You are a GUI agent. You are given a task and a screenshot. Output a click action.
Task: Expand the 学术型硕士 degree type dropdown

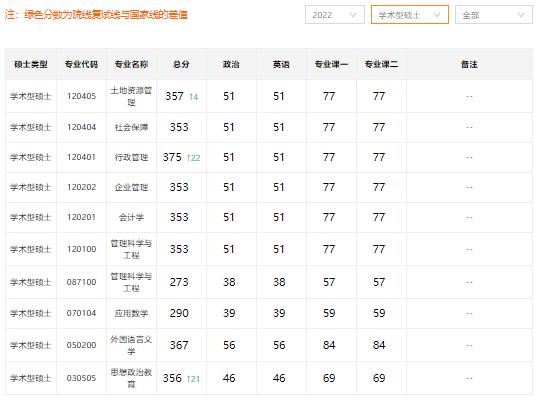tap(410, 15)
